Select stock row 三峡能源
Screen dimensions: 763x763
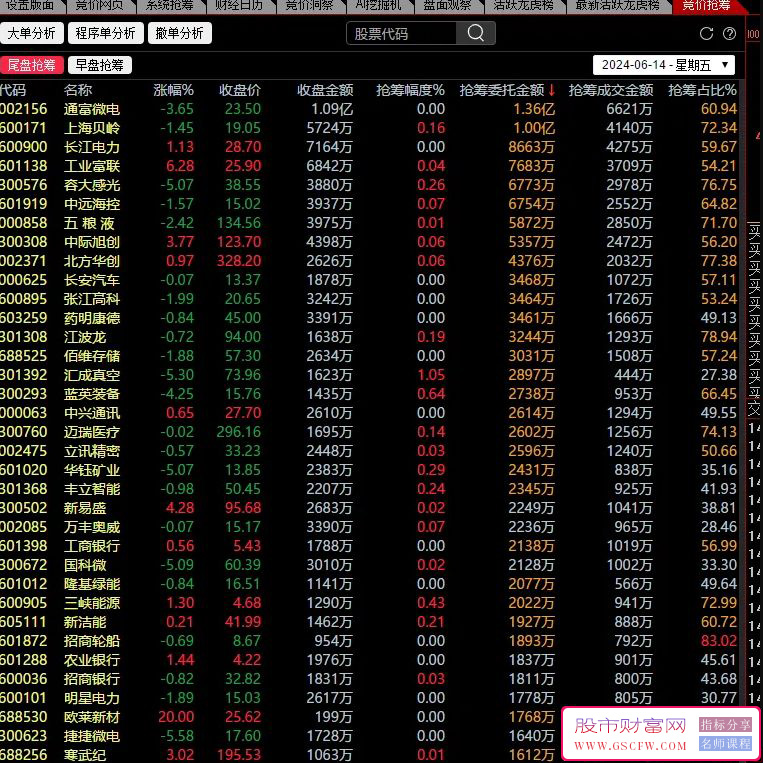click(x=368, y=602)
